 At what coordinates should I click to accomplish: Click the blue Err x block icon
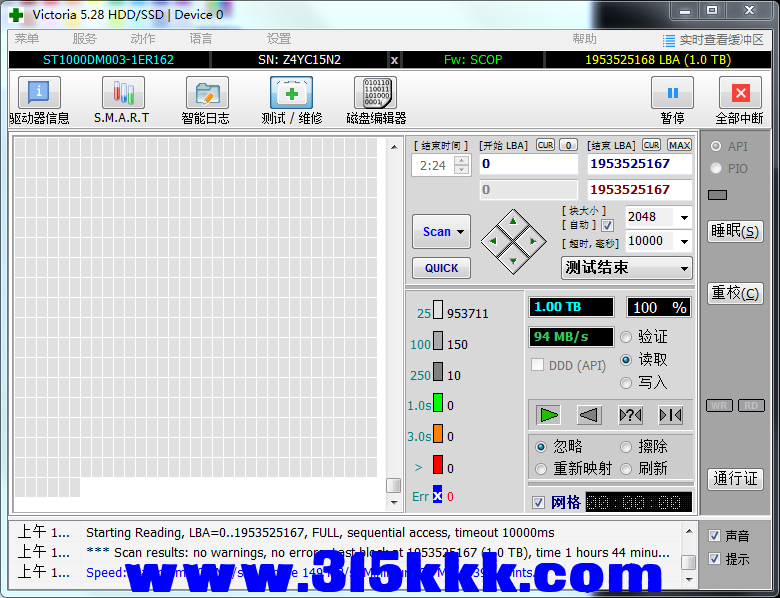[437, 496]
